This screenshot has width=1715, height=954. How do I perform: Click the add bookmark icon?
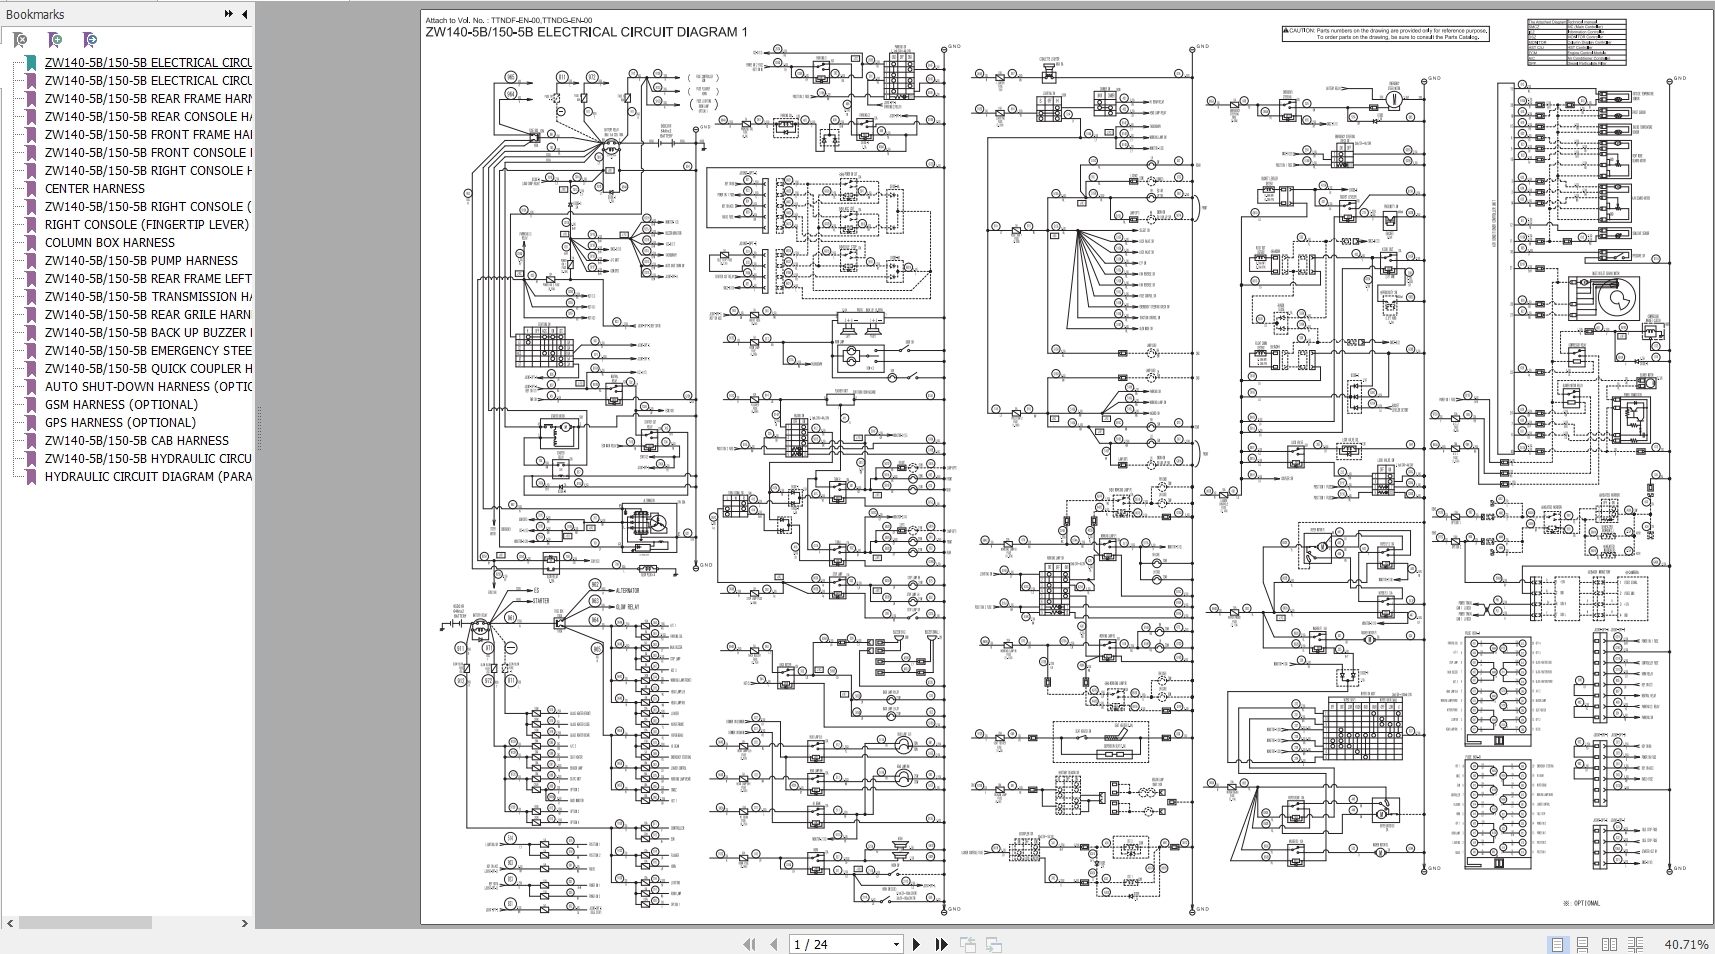(x=55, y=40)
